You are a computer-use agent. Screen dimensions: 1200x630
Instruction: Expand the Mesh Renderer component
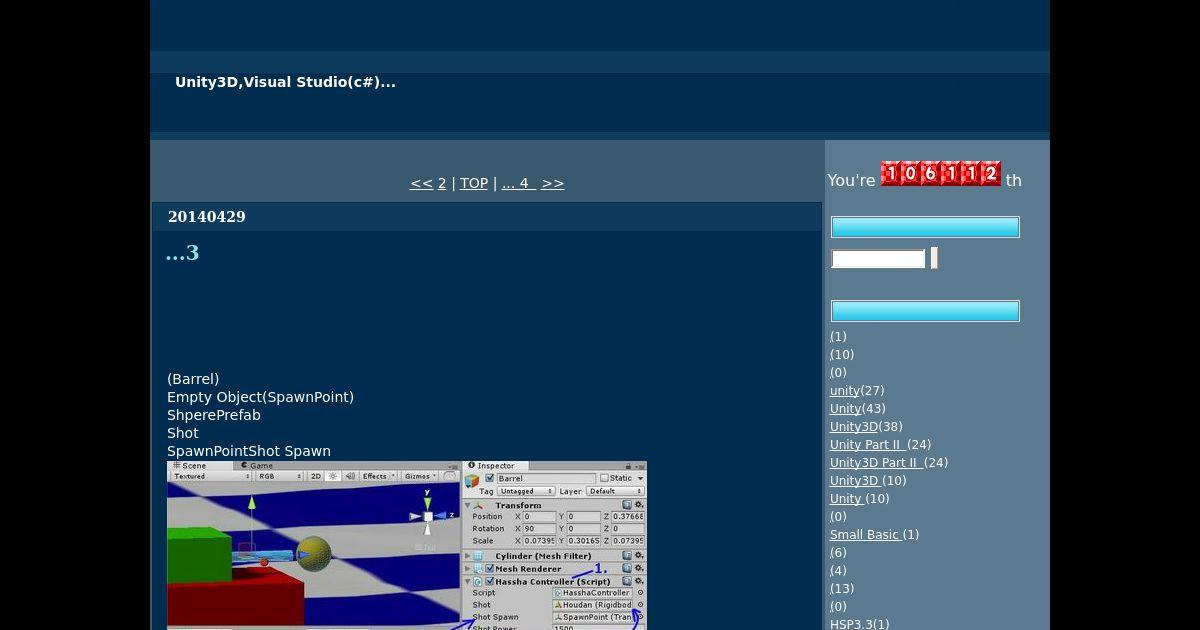pyautogui.click(x=468, y=568)
